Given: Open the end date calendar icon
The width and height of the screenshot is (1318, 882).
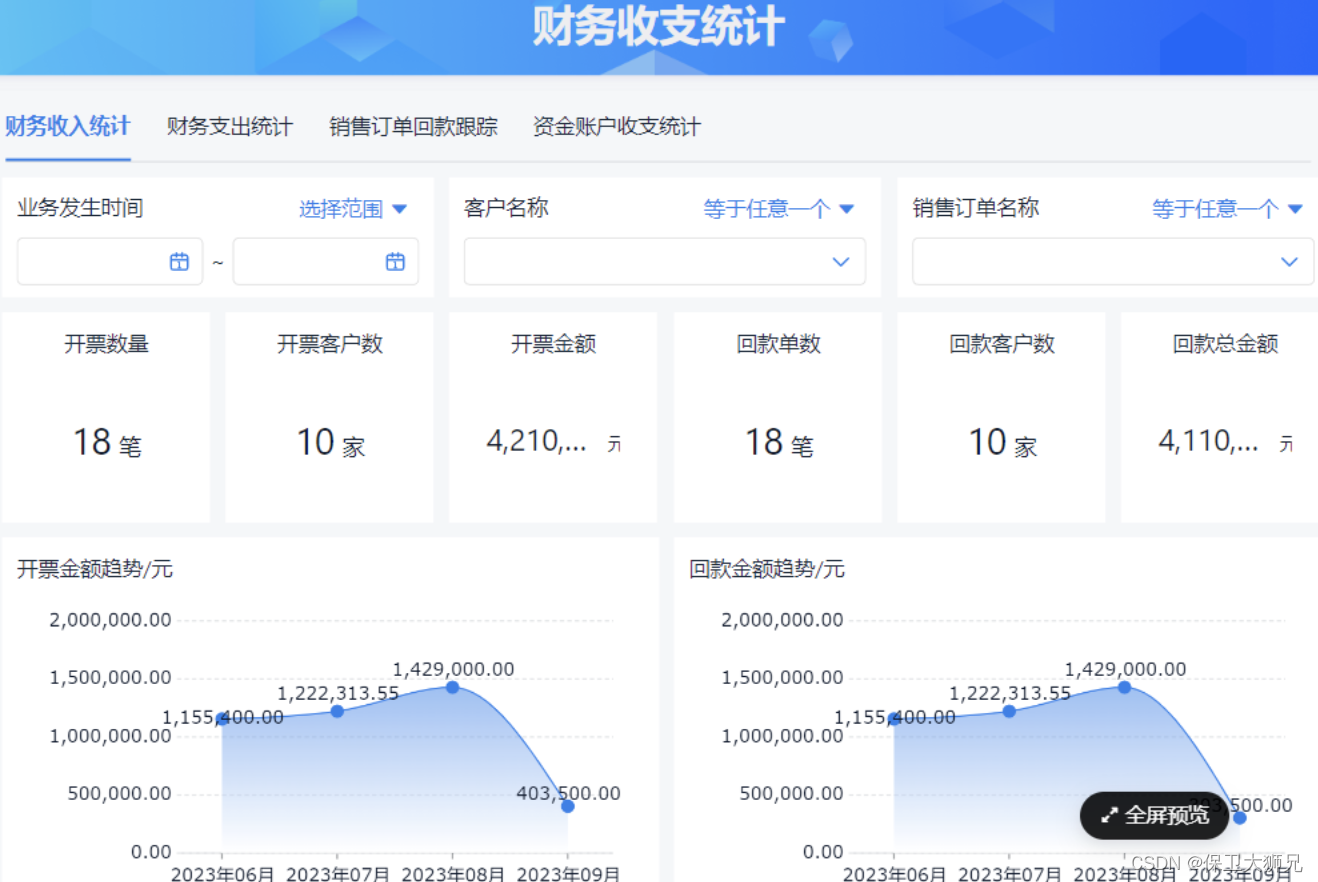Looking at the screenshot, I should click(395, 262).
